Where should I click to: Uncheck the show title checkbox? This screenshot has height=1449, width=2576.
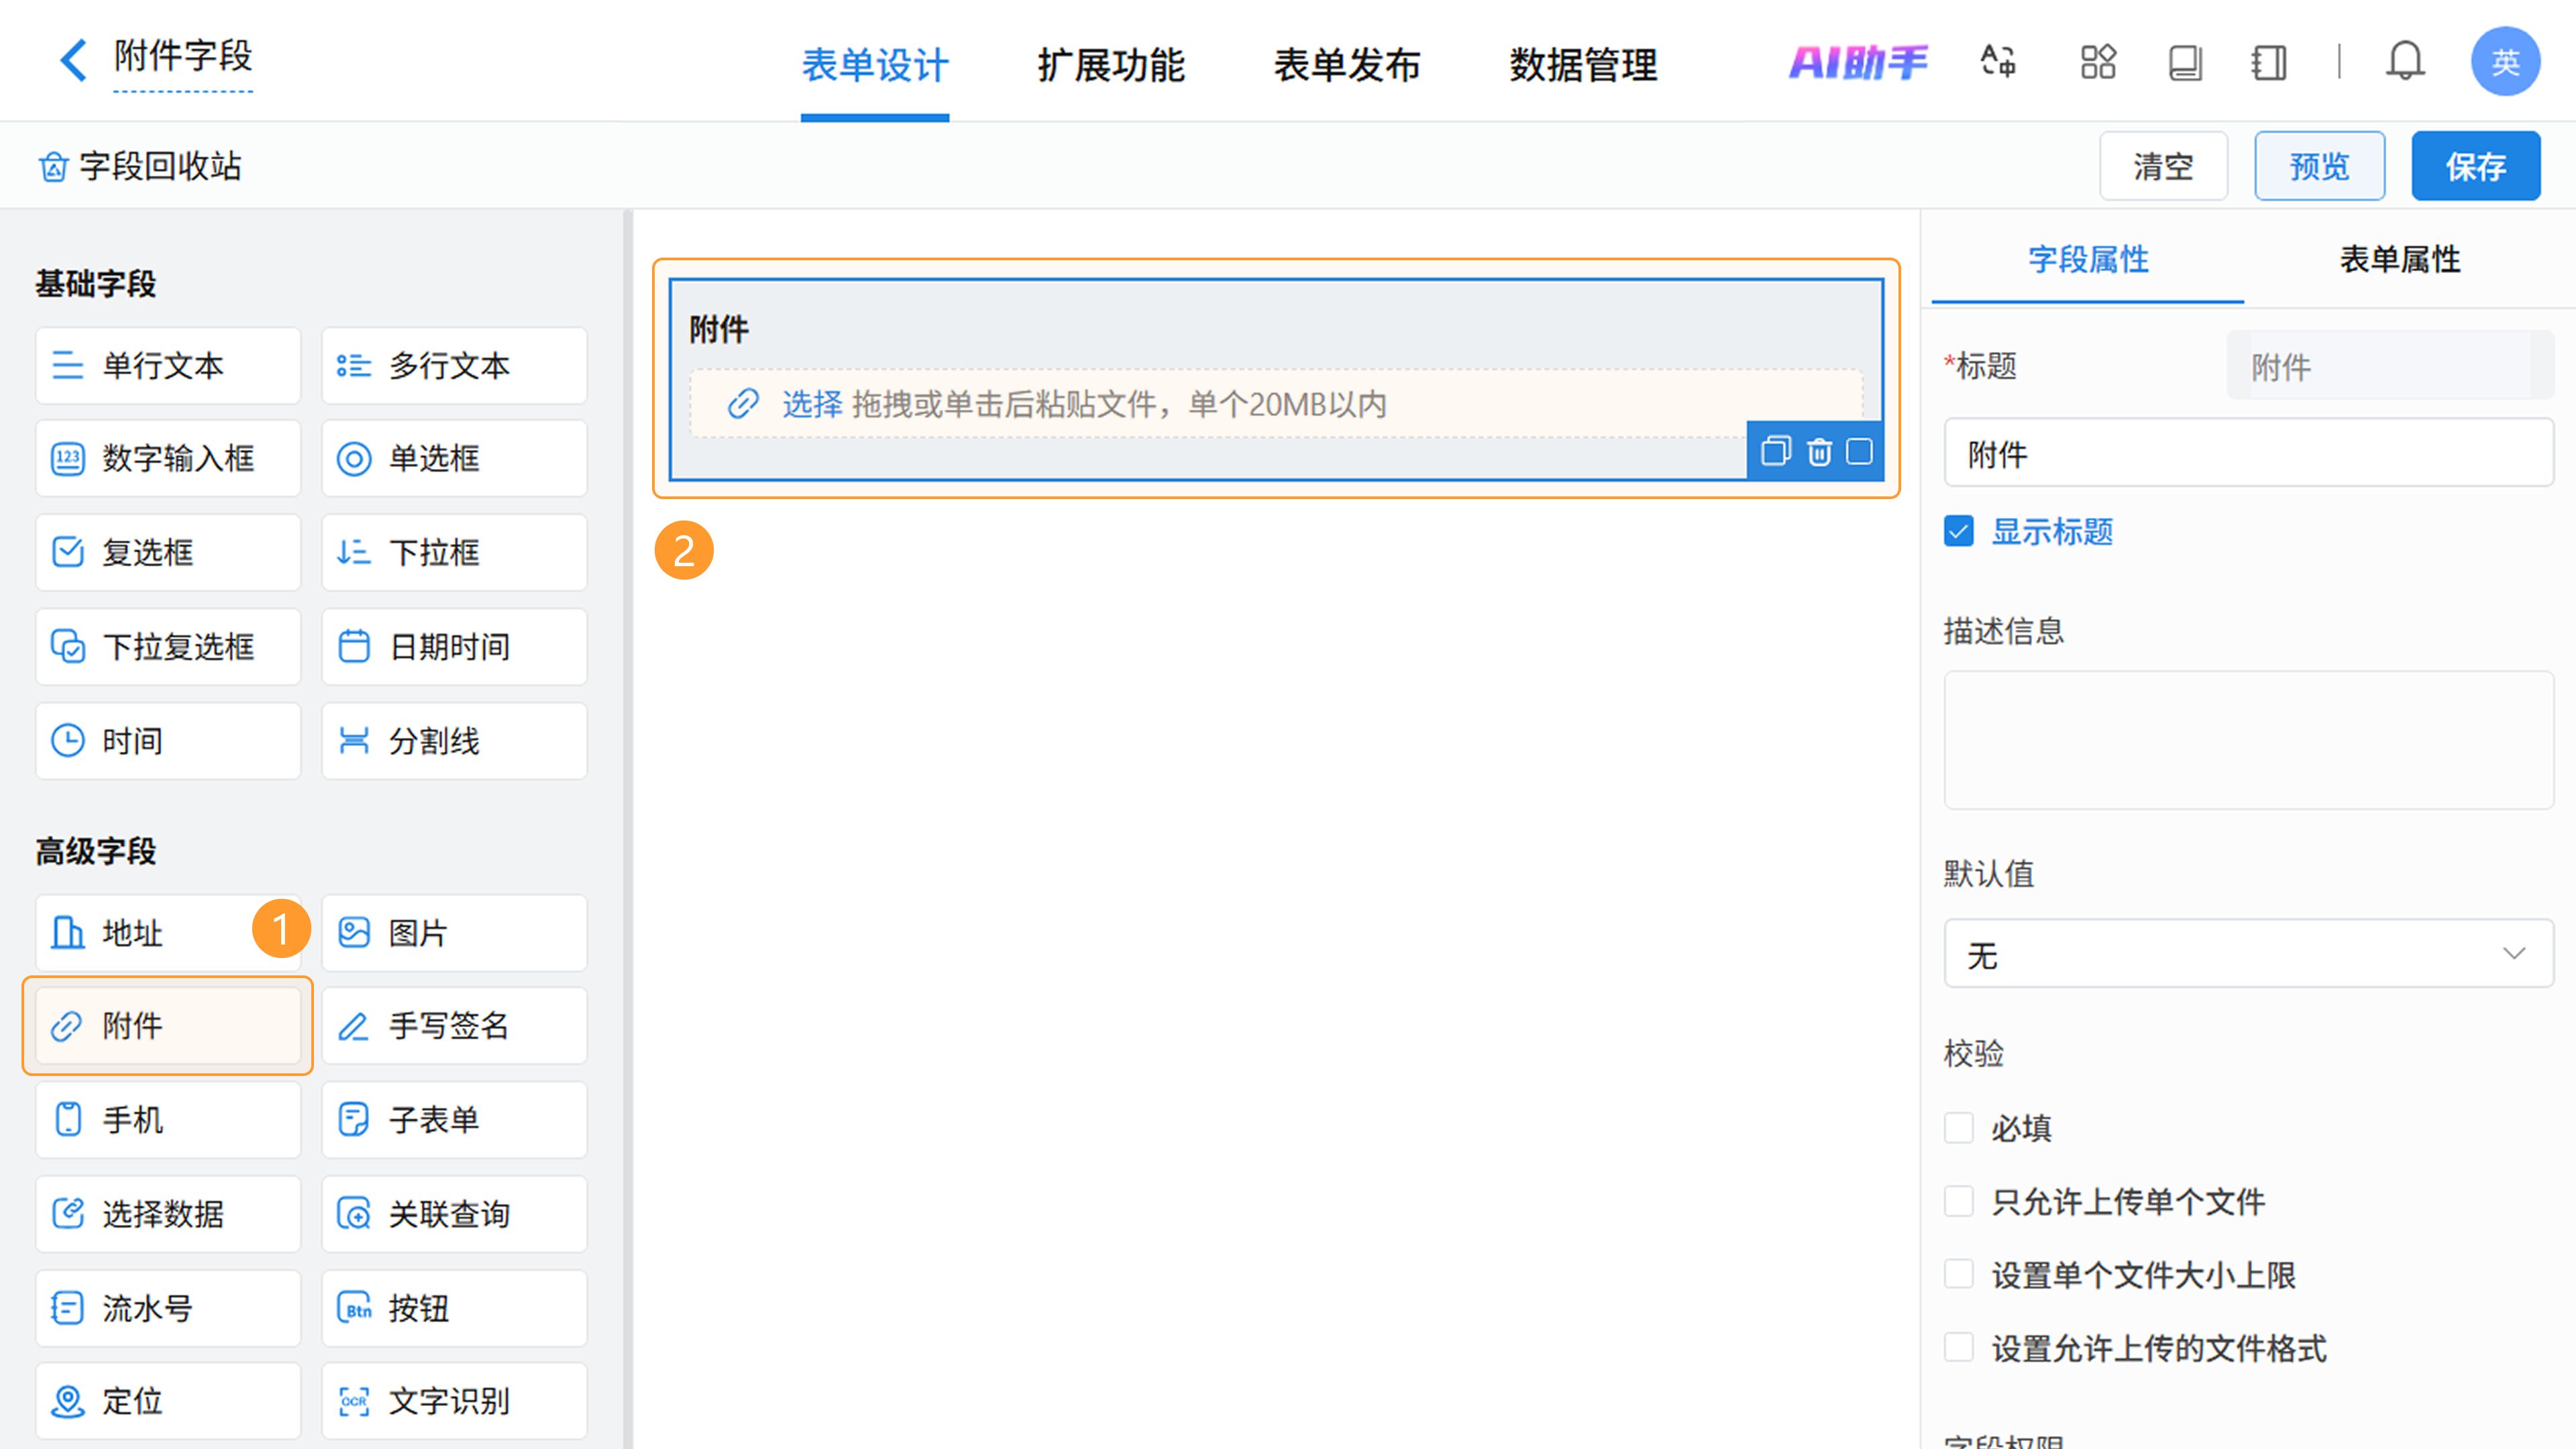(x=1958, y=531)
